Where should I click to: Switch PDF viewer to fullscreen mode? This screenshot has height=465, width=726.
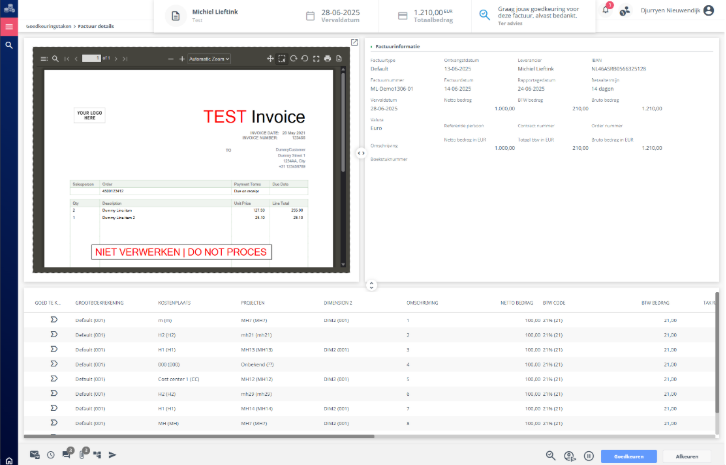click(x=316, y=58)
